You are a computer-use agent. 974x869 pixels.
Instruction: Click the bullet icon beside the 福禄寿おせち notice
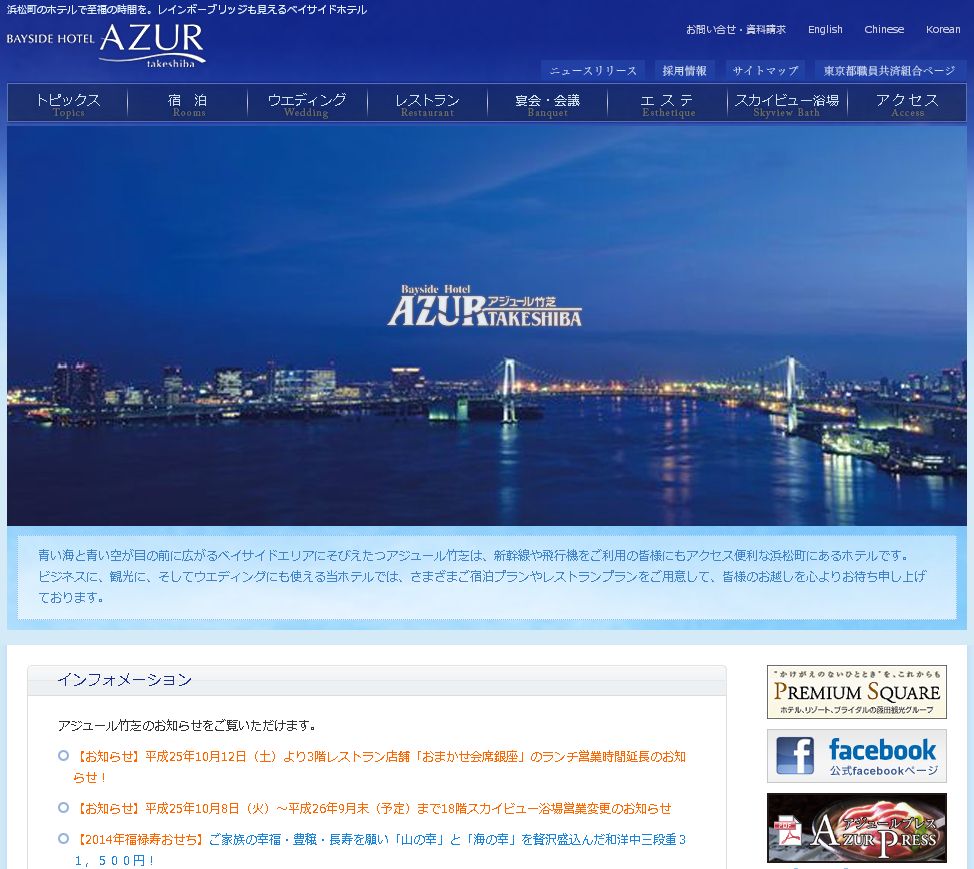click(63, 839)
